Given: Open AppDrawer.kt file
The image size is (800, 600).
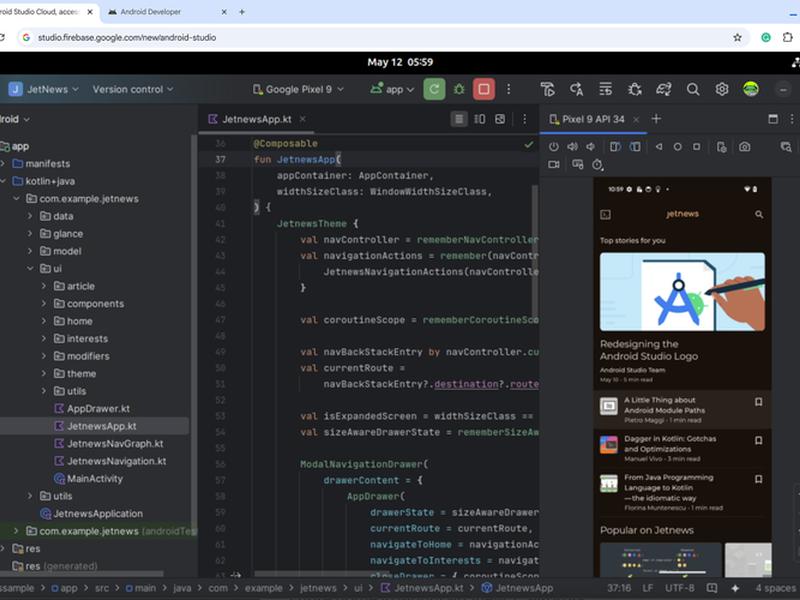Looking at the screenshot, I should pos(92,409).
